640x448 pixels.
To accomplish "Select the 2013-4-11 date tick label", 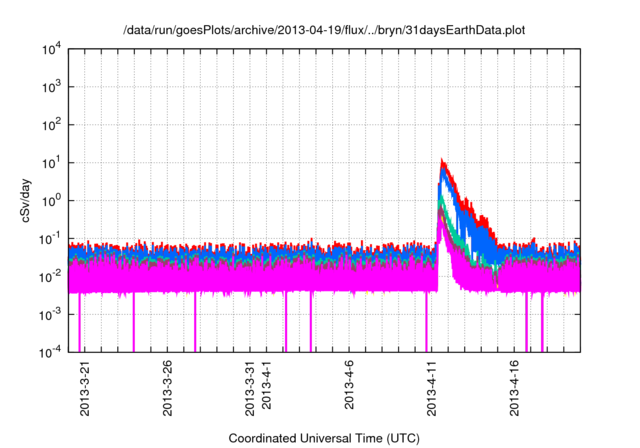I will point(432,389).
